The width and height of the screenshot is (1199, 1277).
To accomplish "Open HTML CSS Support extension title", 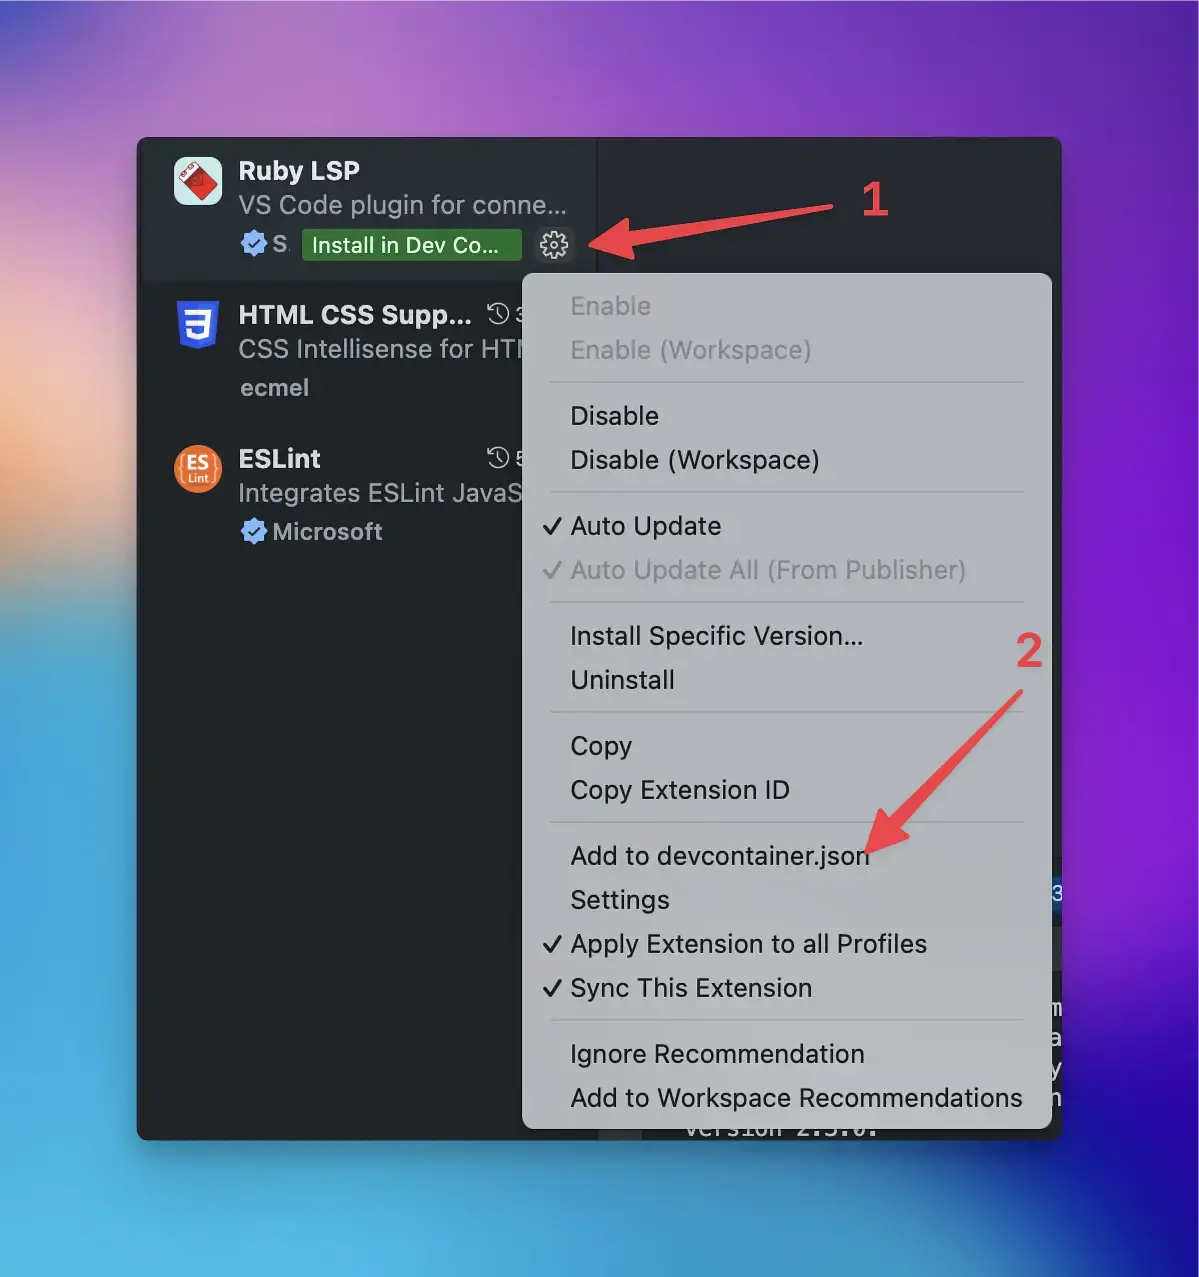I will (x=355, y=315).
